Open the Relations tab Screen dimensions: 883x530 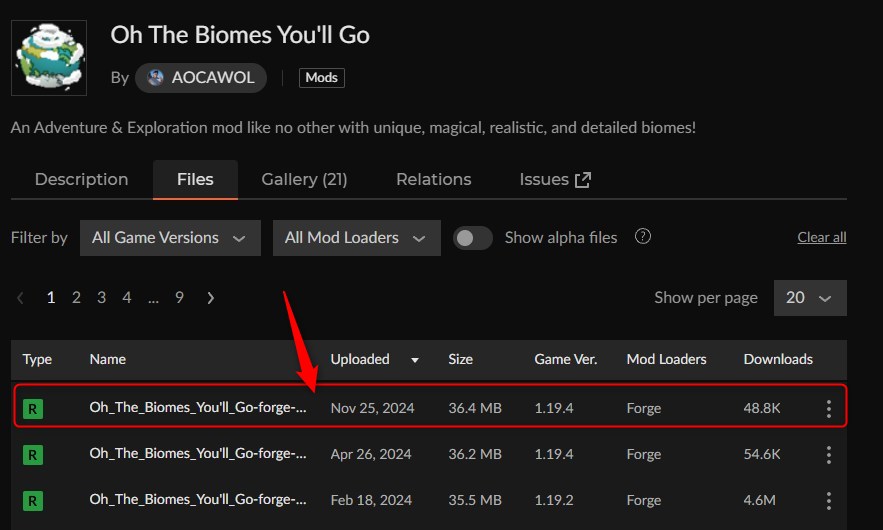click(433, 180)
